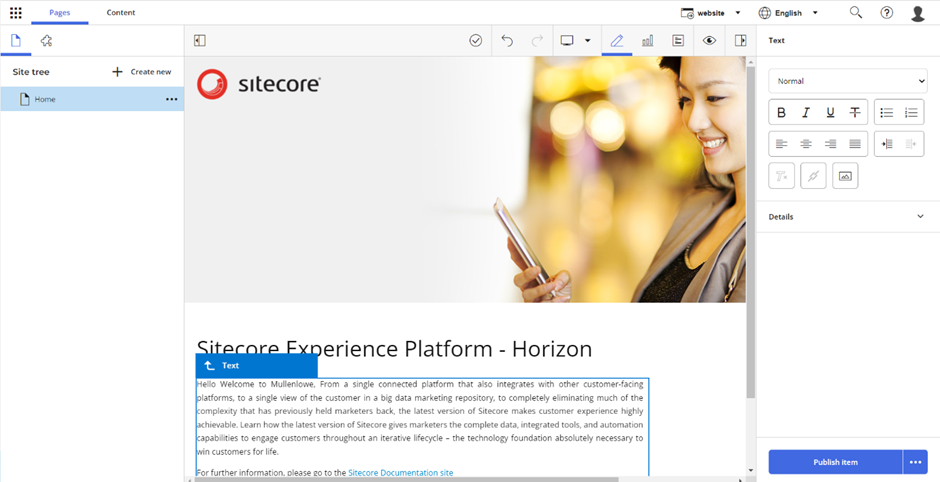
Task: Open the help question mark icon
Action: click(x=887, y=13)
